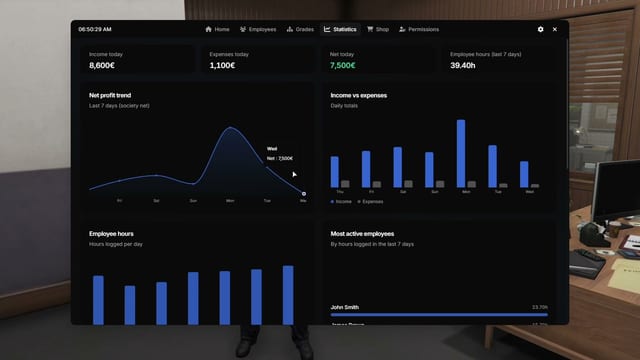Open the Grades tab
The width and height of the screenshot is (640, 360).
(x=300, y=29)
